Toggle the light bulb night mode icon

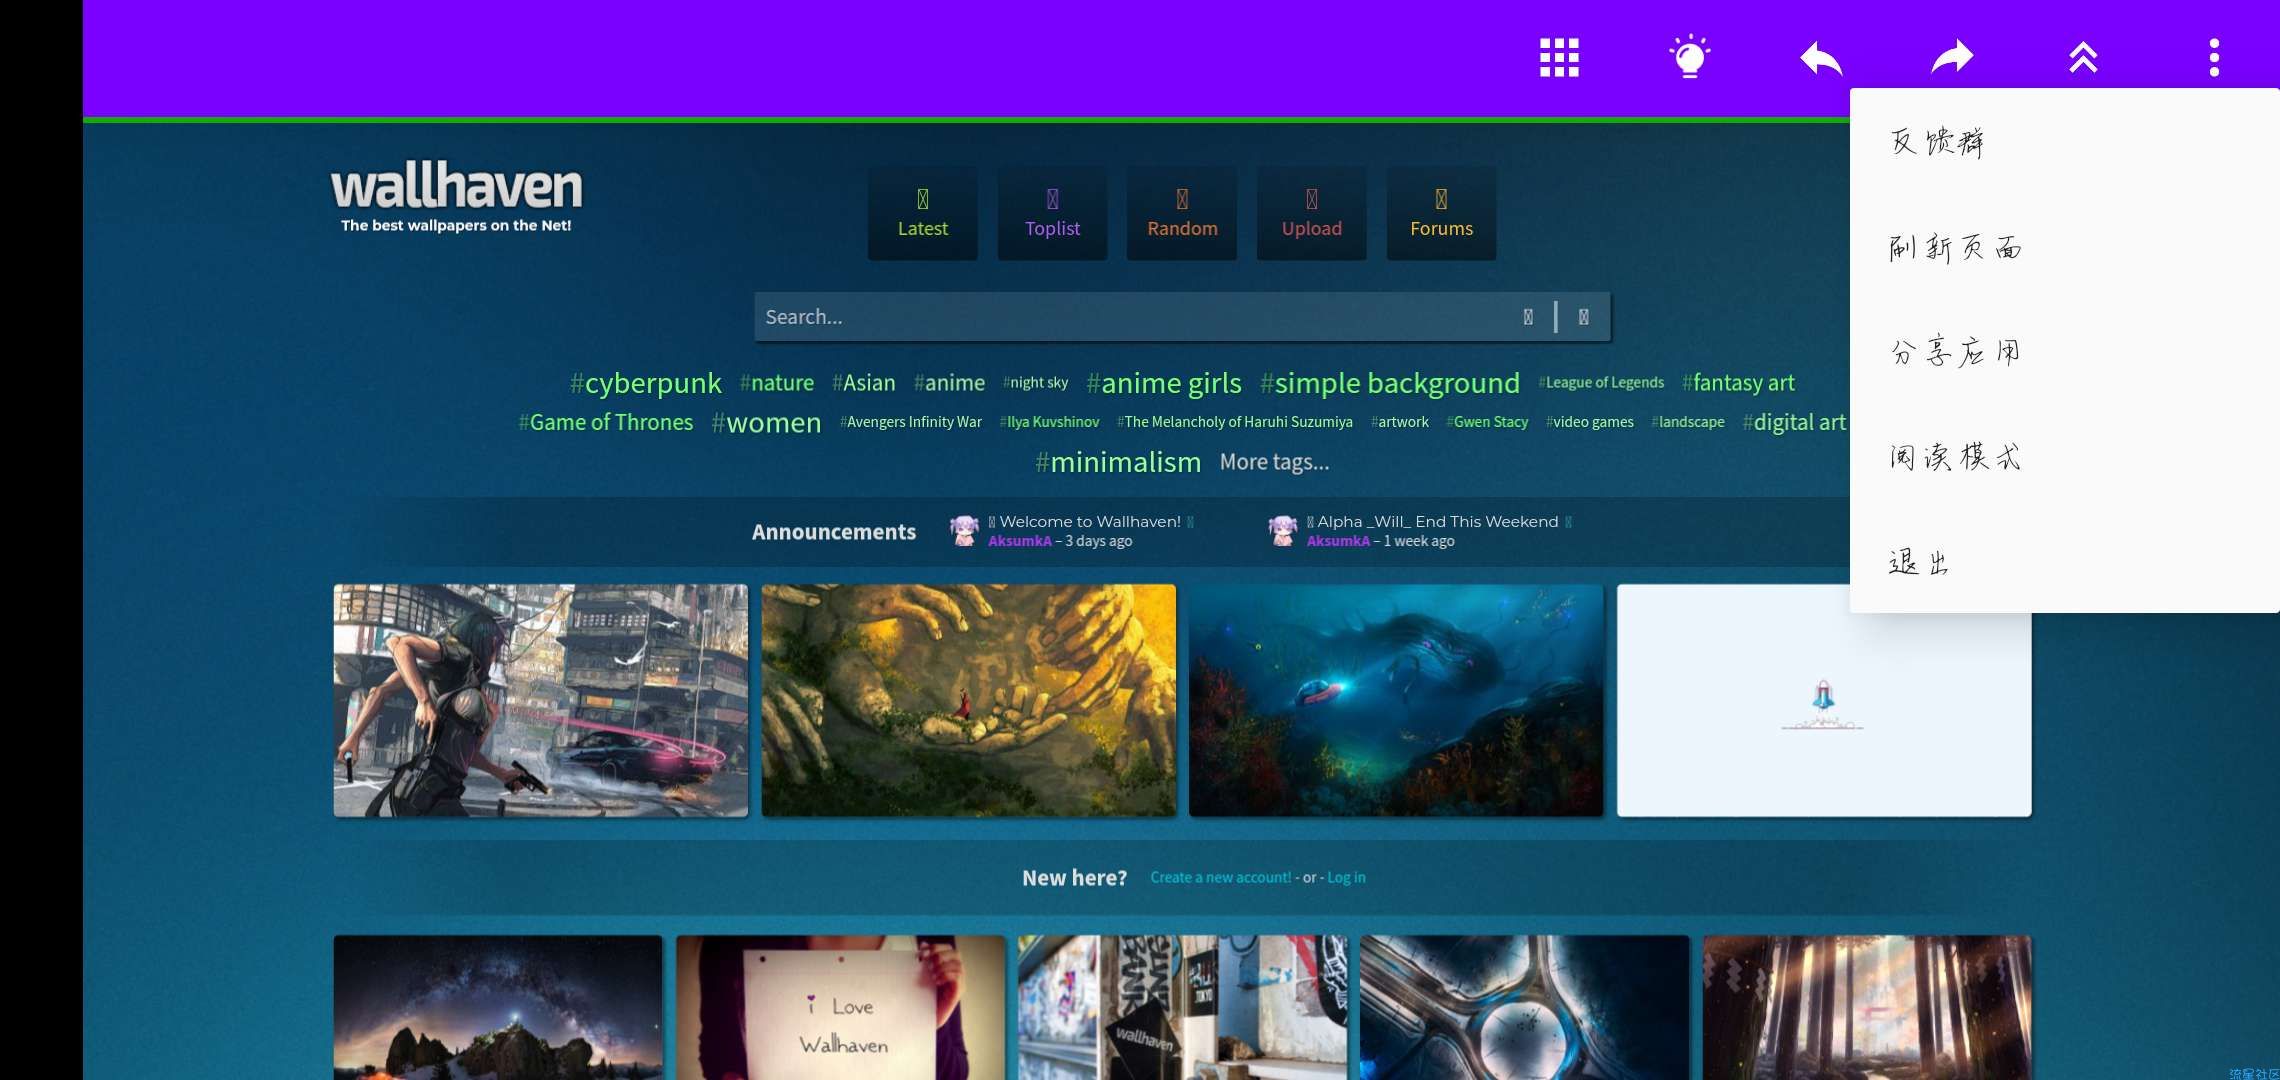tap(1690, 57)
